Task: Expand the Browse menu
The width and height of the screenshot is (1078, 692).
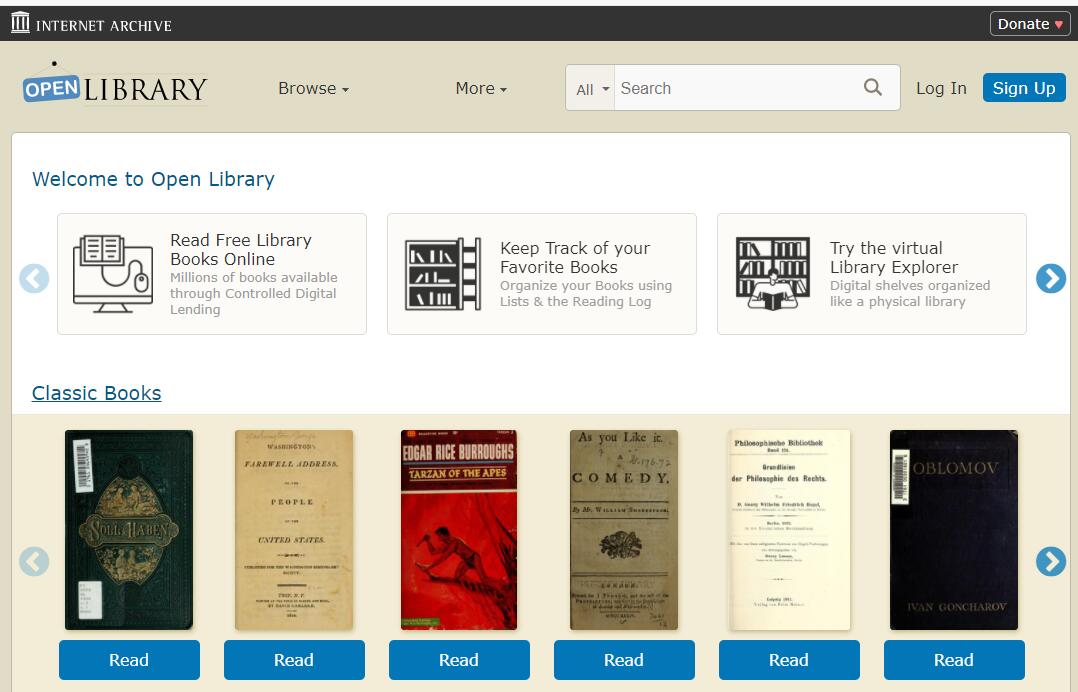Action: (314, 89)
